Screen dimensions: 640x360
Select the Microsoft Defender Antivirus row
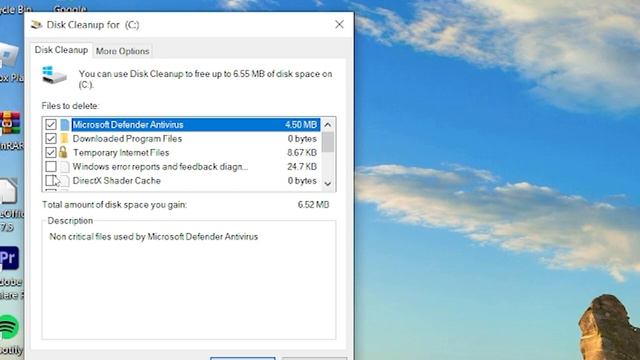click(x=181, y=124)
